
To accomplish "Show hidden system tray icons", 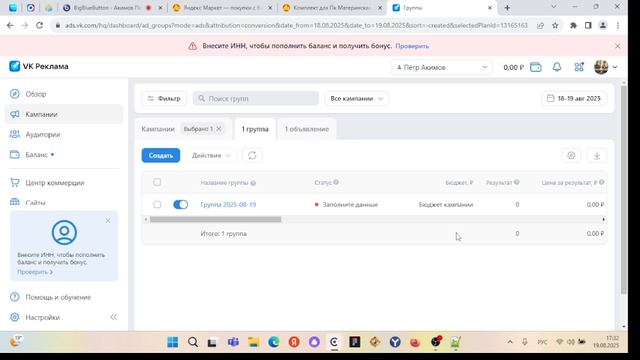I will pos(510,342).
